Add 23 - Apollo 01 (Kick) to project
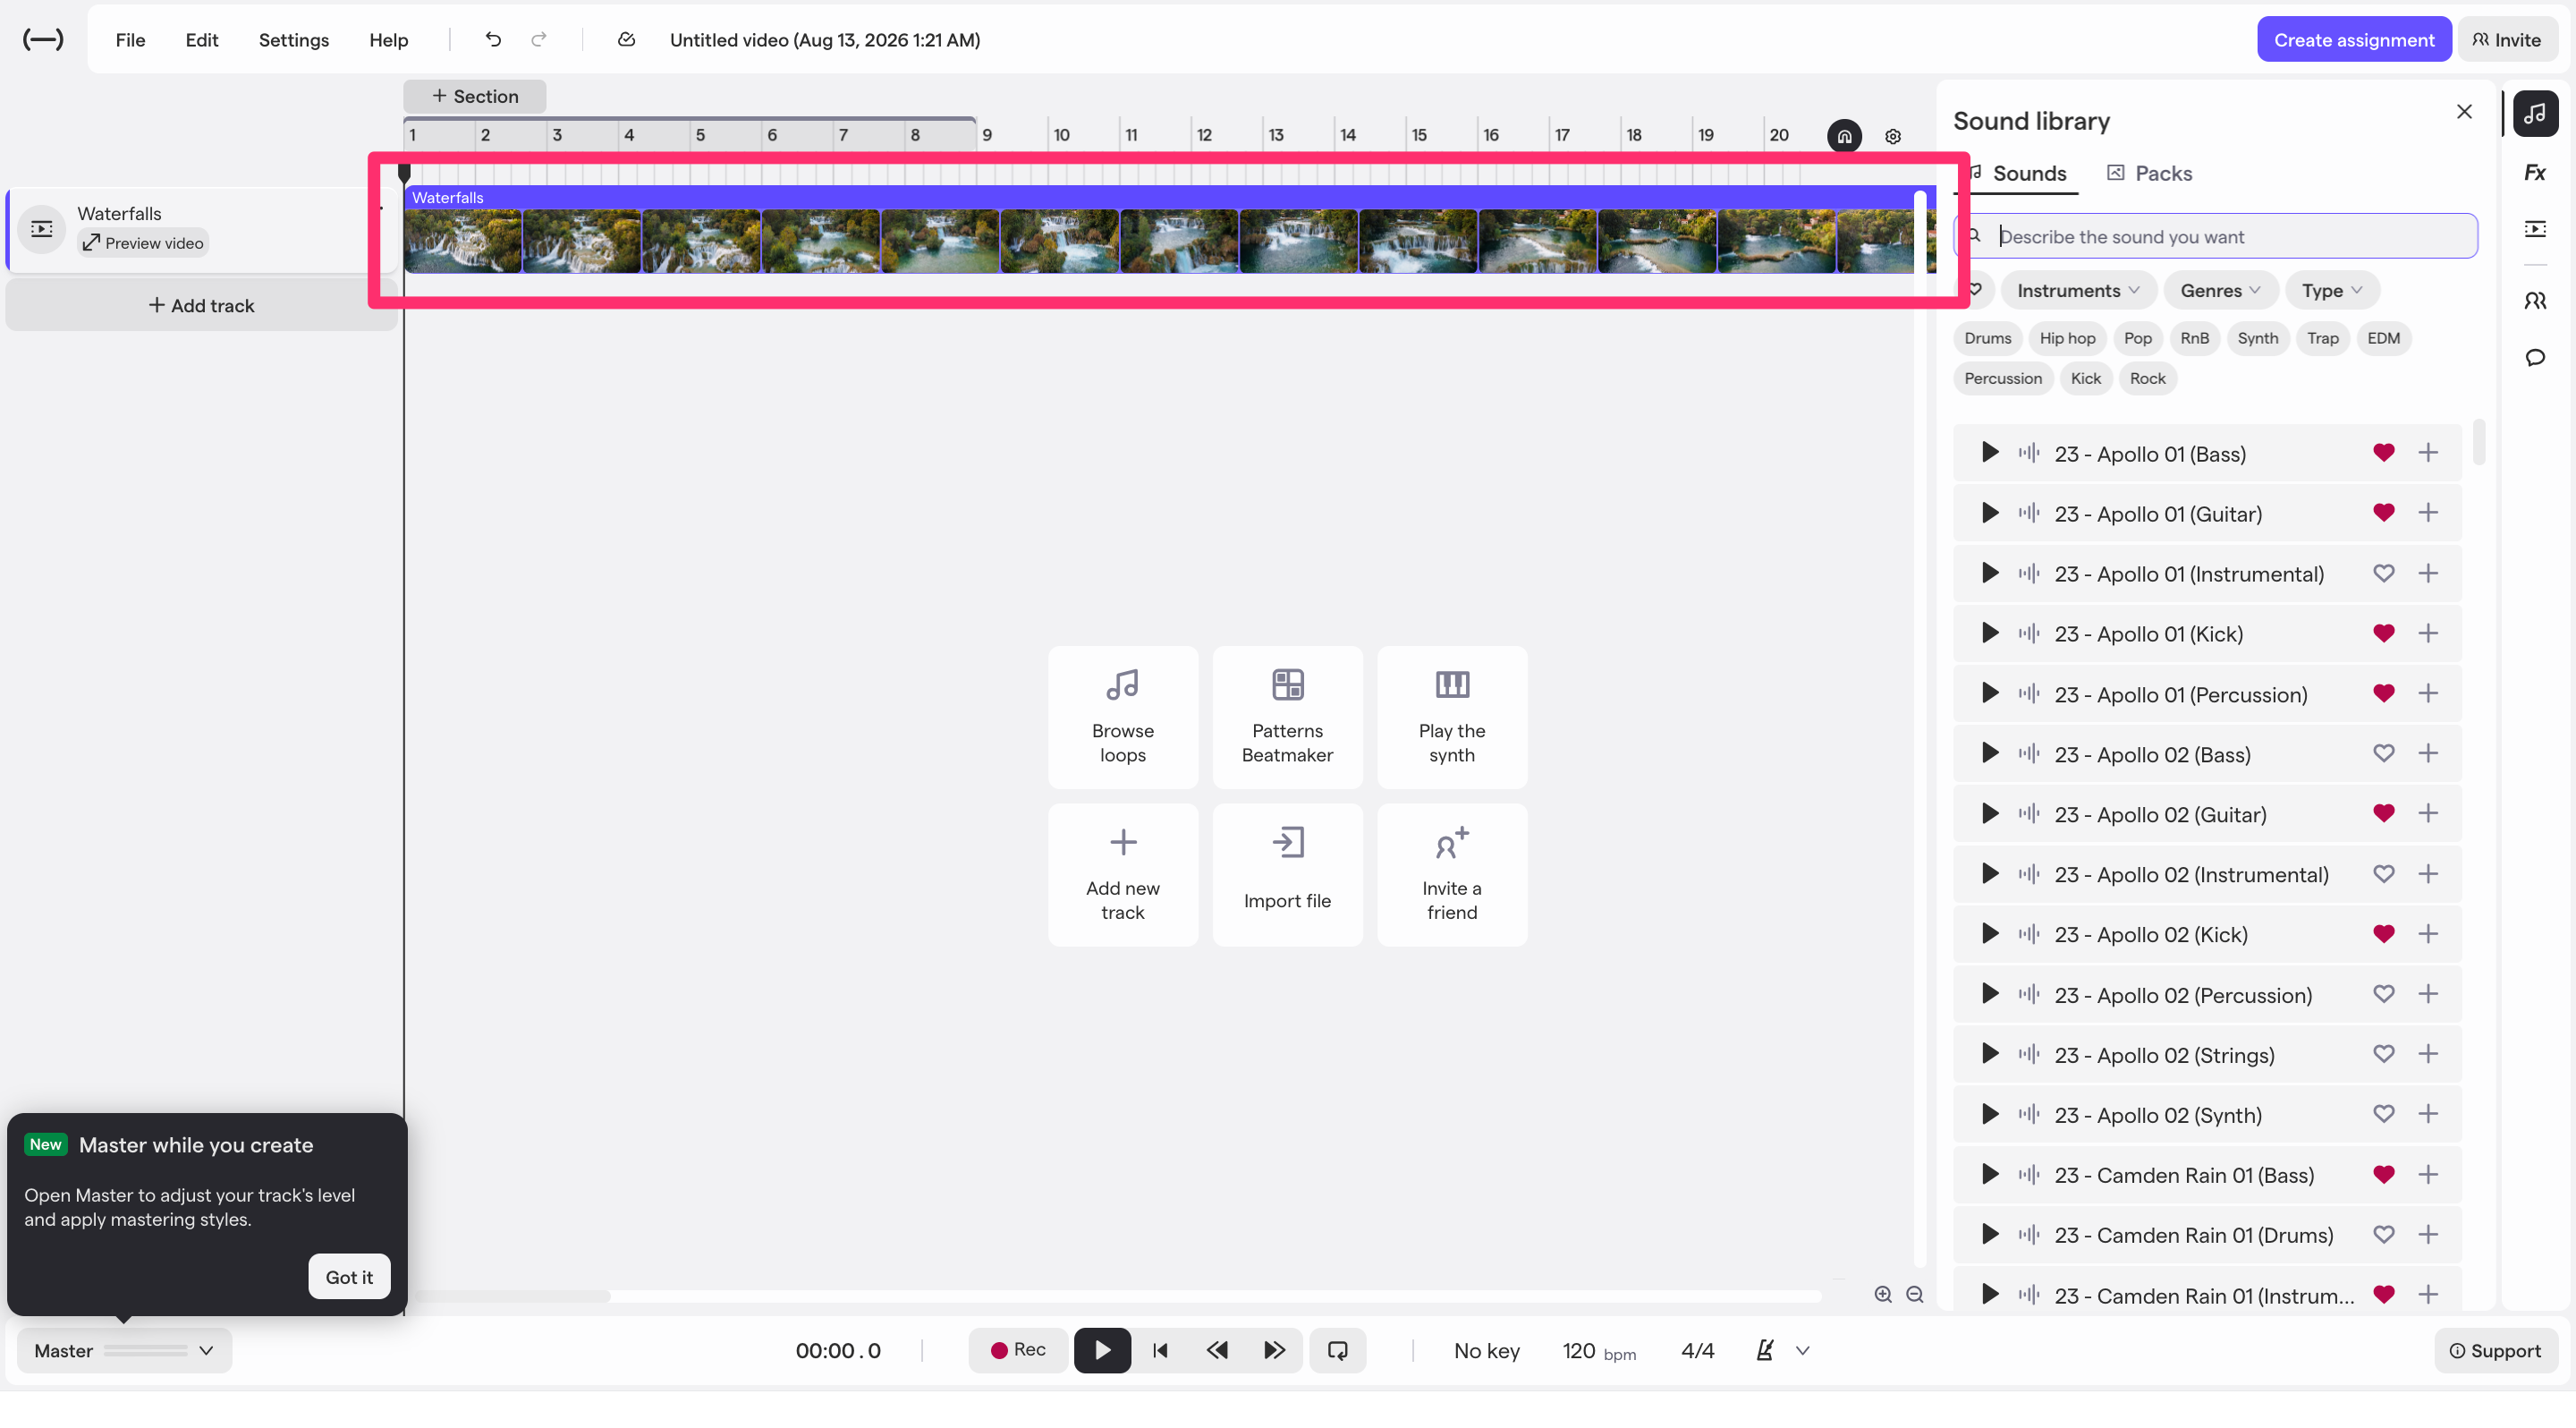 click(2428, 633)
